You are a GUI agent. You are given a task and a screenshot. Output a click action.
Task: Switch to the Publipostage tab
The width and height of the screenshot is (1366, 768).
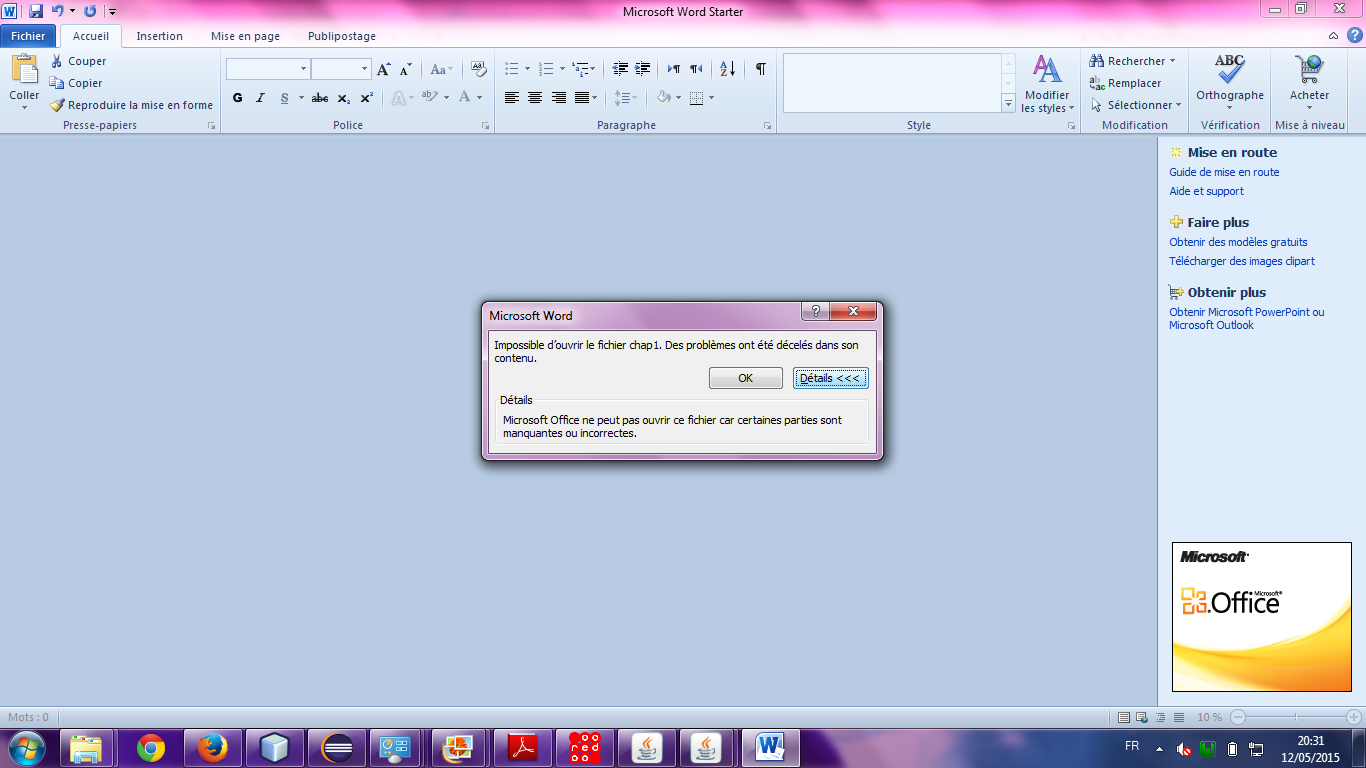tap(342, 36)
